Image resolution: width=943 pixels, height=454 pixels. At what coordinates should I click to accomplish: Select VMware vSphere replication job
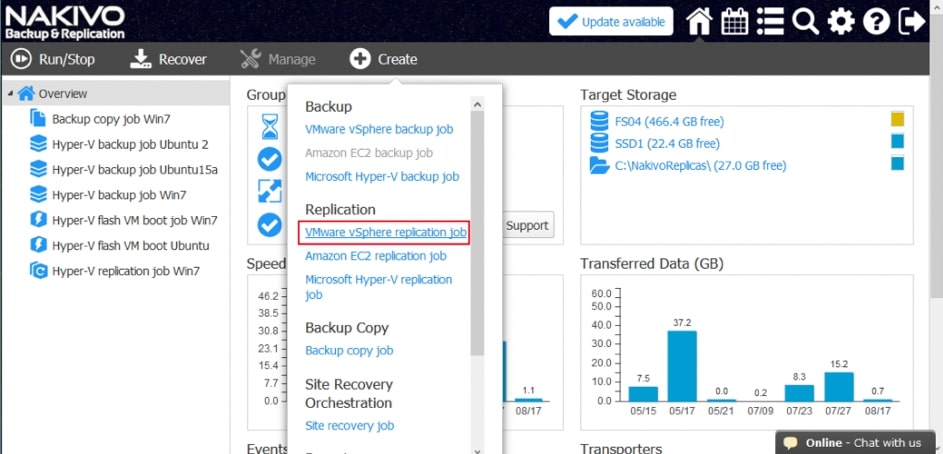click(x=385, y=232)
